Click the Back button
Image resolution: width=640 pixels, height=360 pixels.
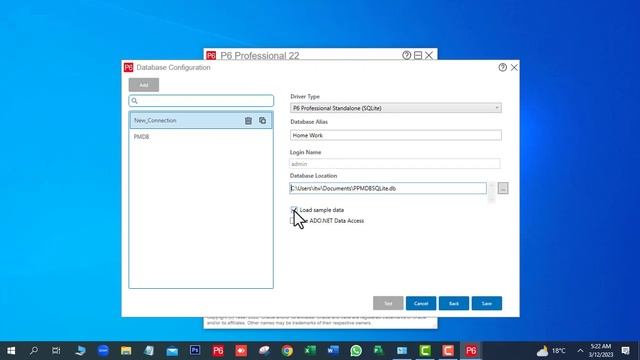click(454, 303)
